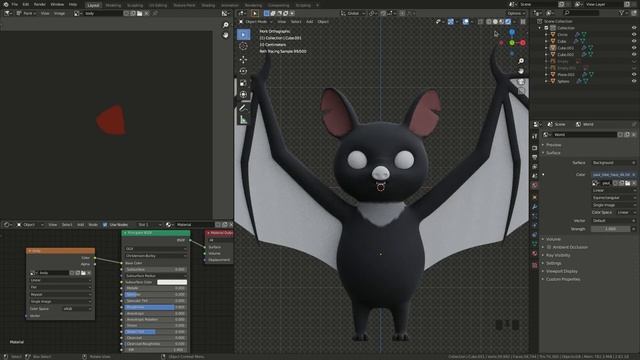
Task: Open the image editor View menu
Action: [x=45, y=13]
